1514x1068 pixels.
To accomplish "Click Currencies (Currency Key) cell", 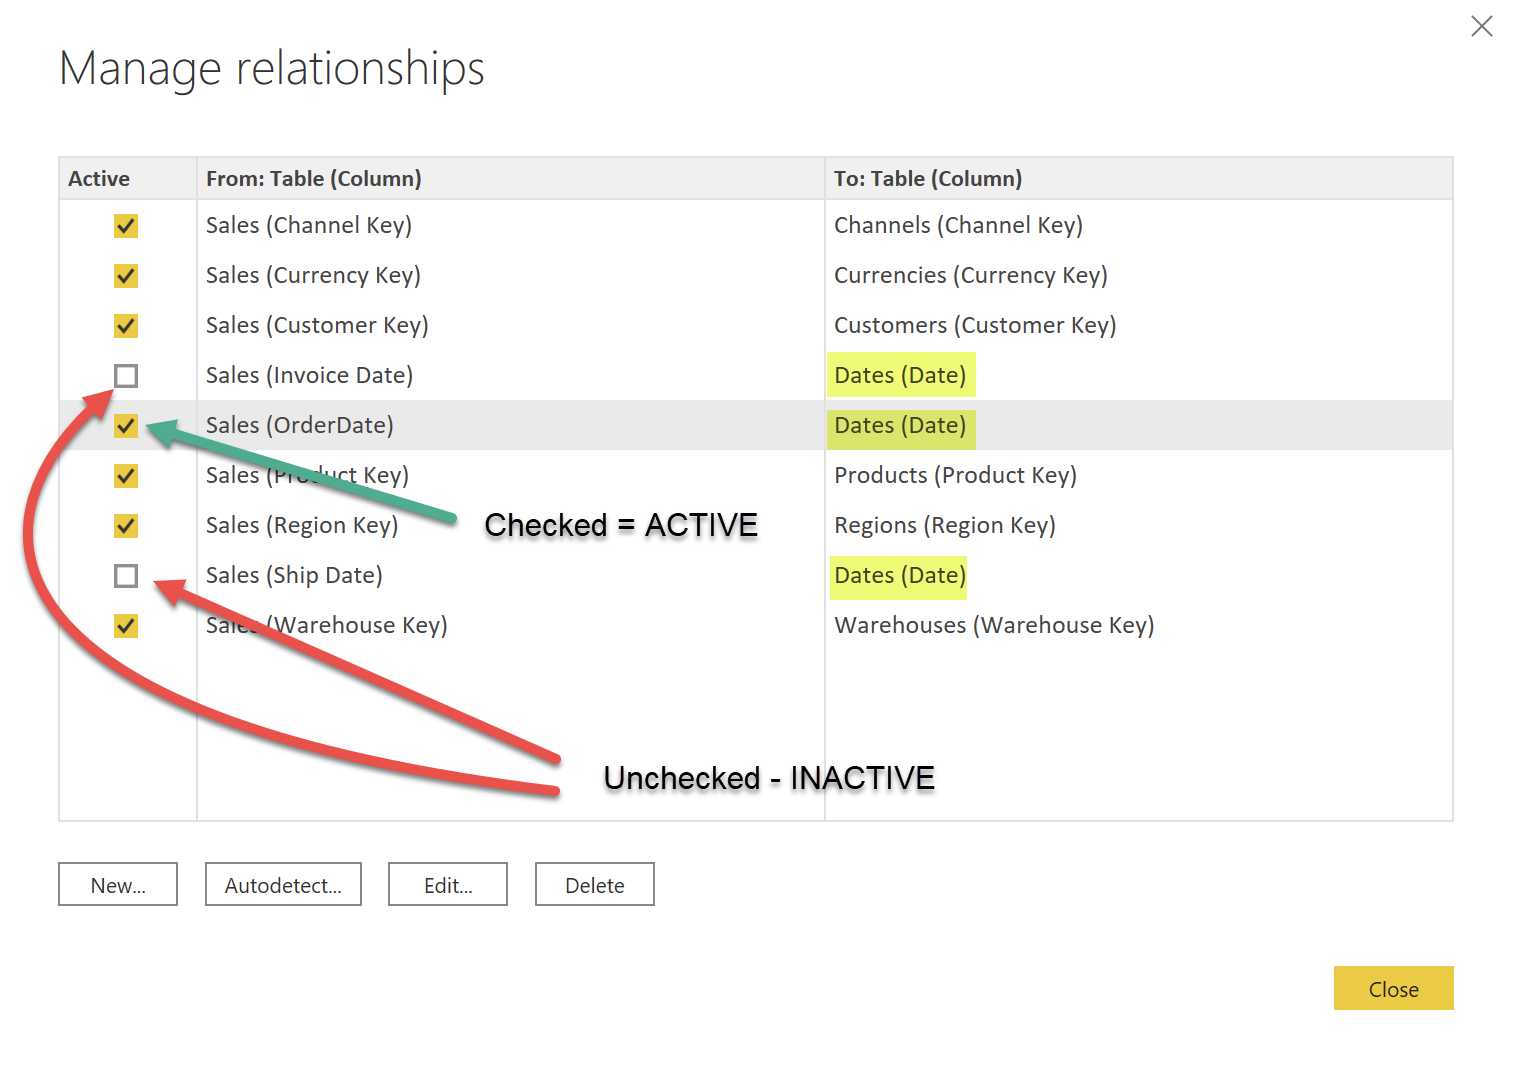I will pyautogui.click(x=971, y=276).
